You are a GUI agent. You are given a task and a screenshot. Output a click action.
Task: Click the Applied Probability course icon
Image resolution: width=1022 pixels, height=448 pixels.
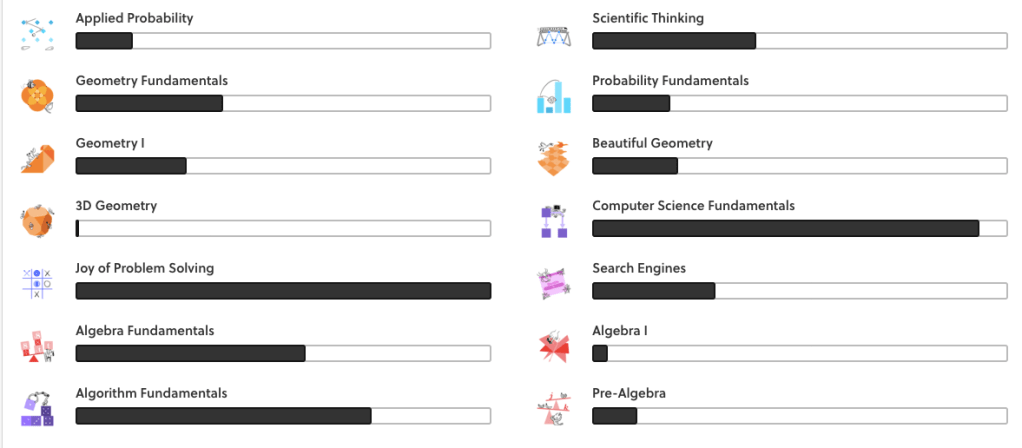(37, 33)
